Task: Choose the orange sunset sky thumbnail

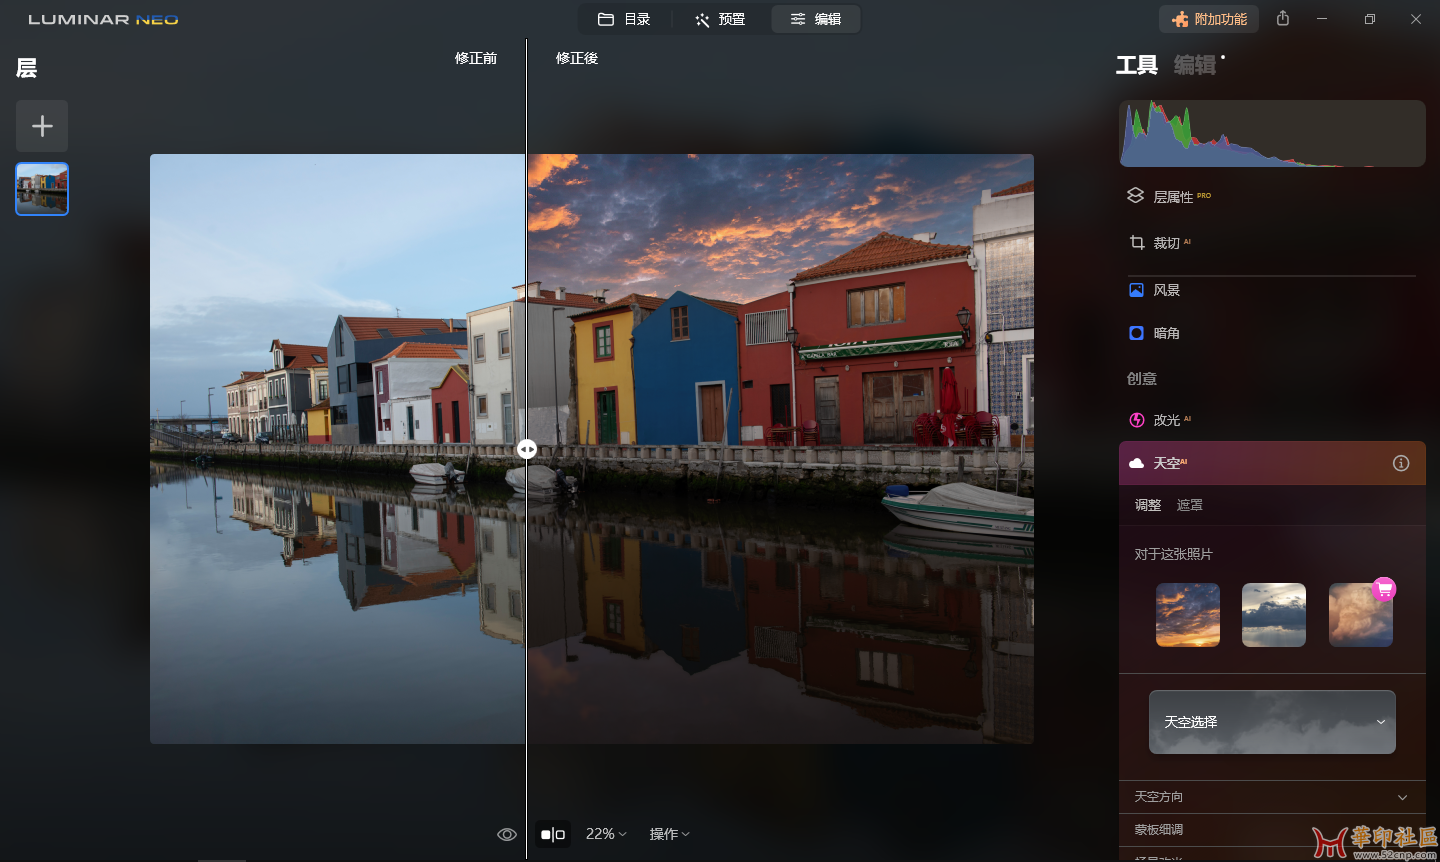Action: (1188, 615)
